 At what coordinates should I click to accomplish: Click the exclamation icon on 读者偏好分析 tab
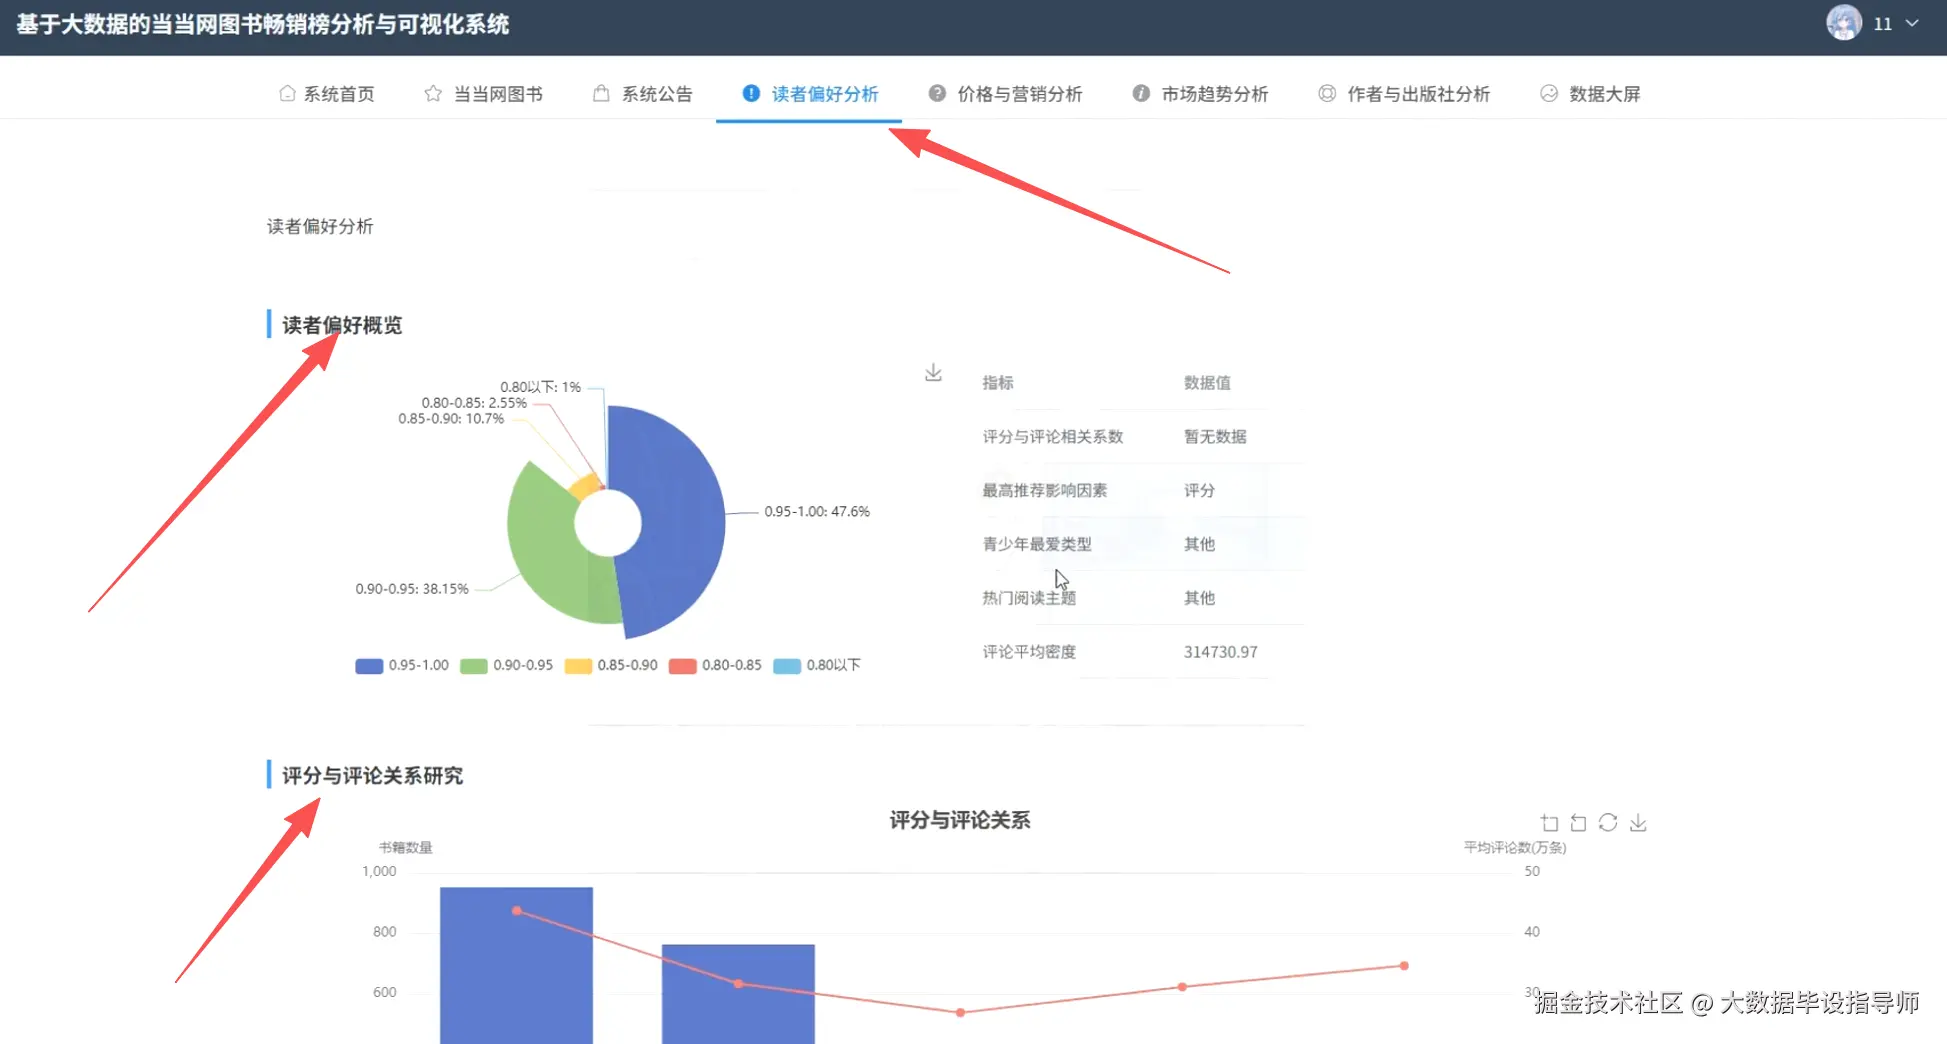click(x=749, y=92)
